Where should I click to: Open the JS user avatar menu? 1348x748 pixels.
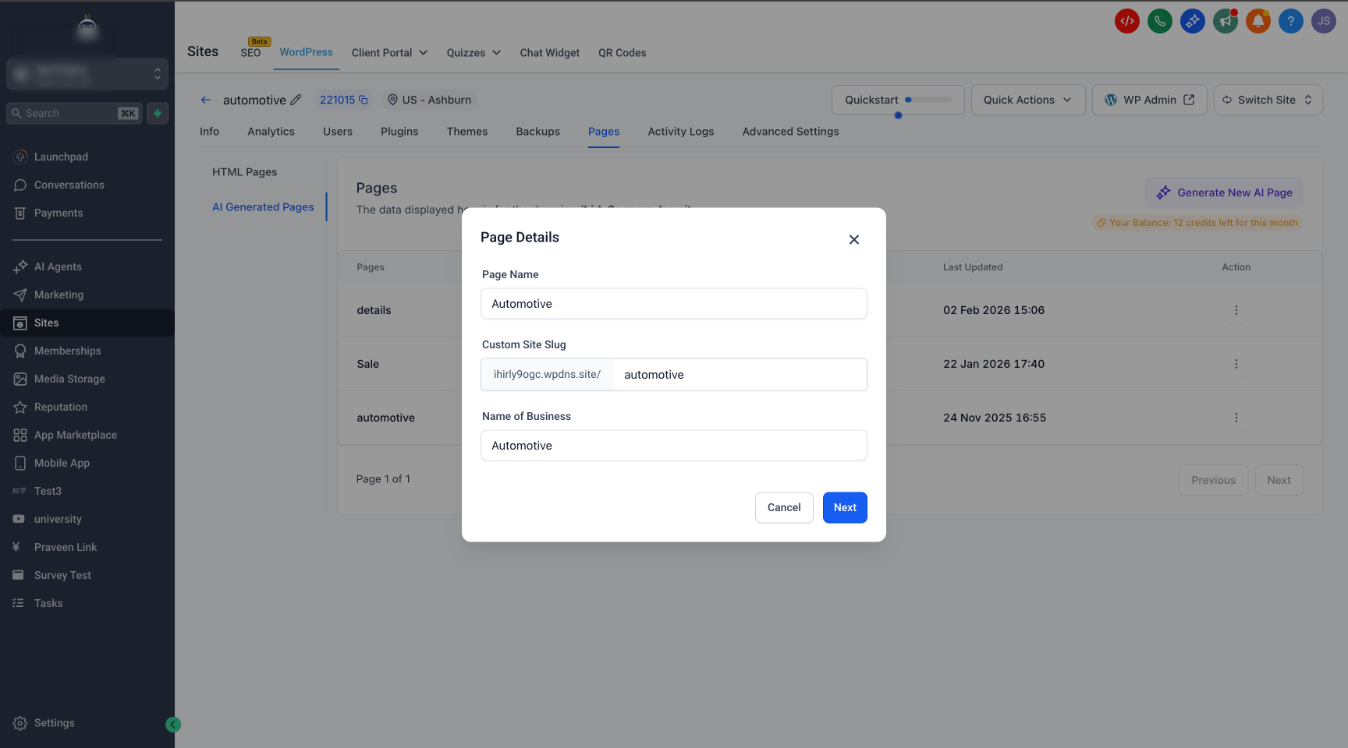(1324, 20)
